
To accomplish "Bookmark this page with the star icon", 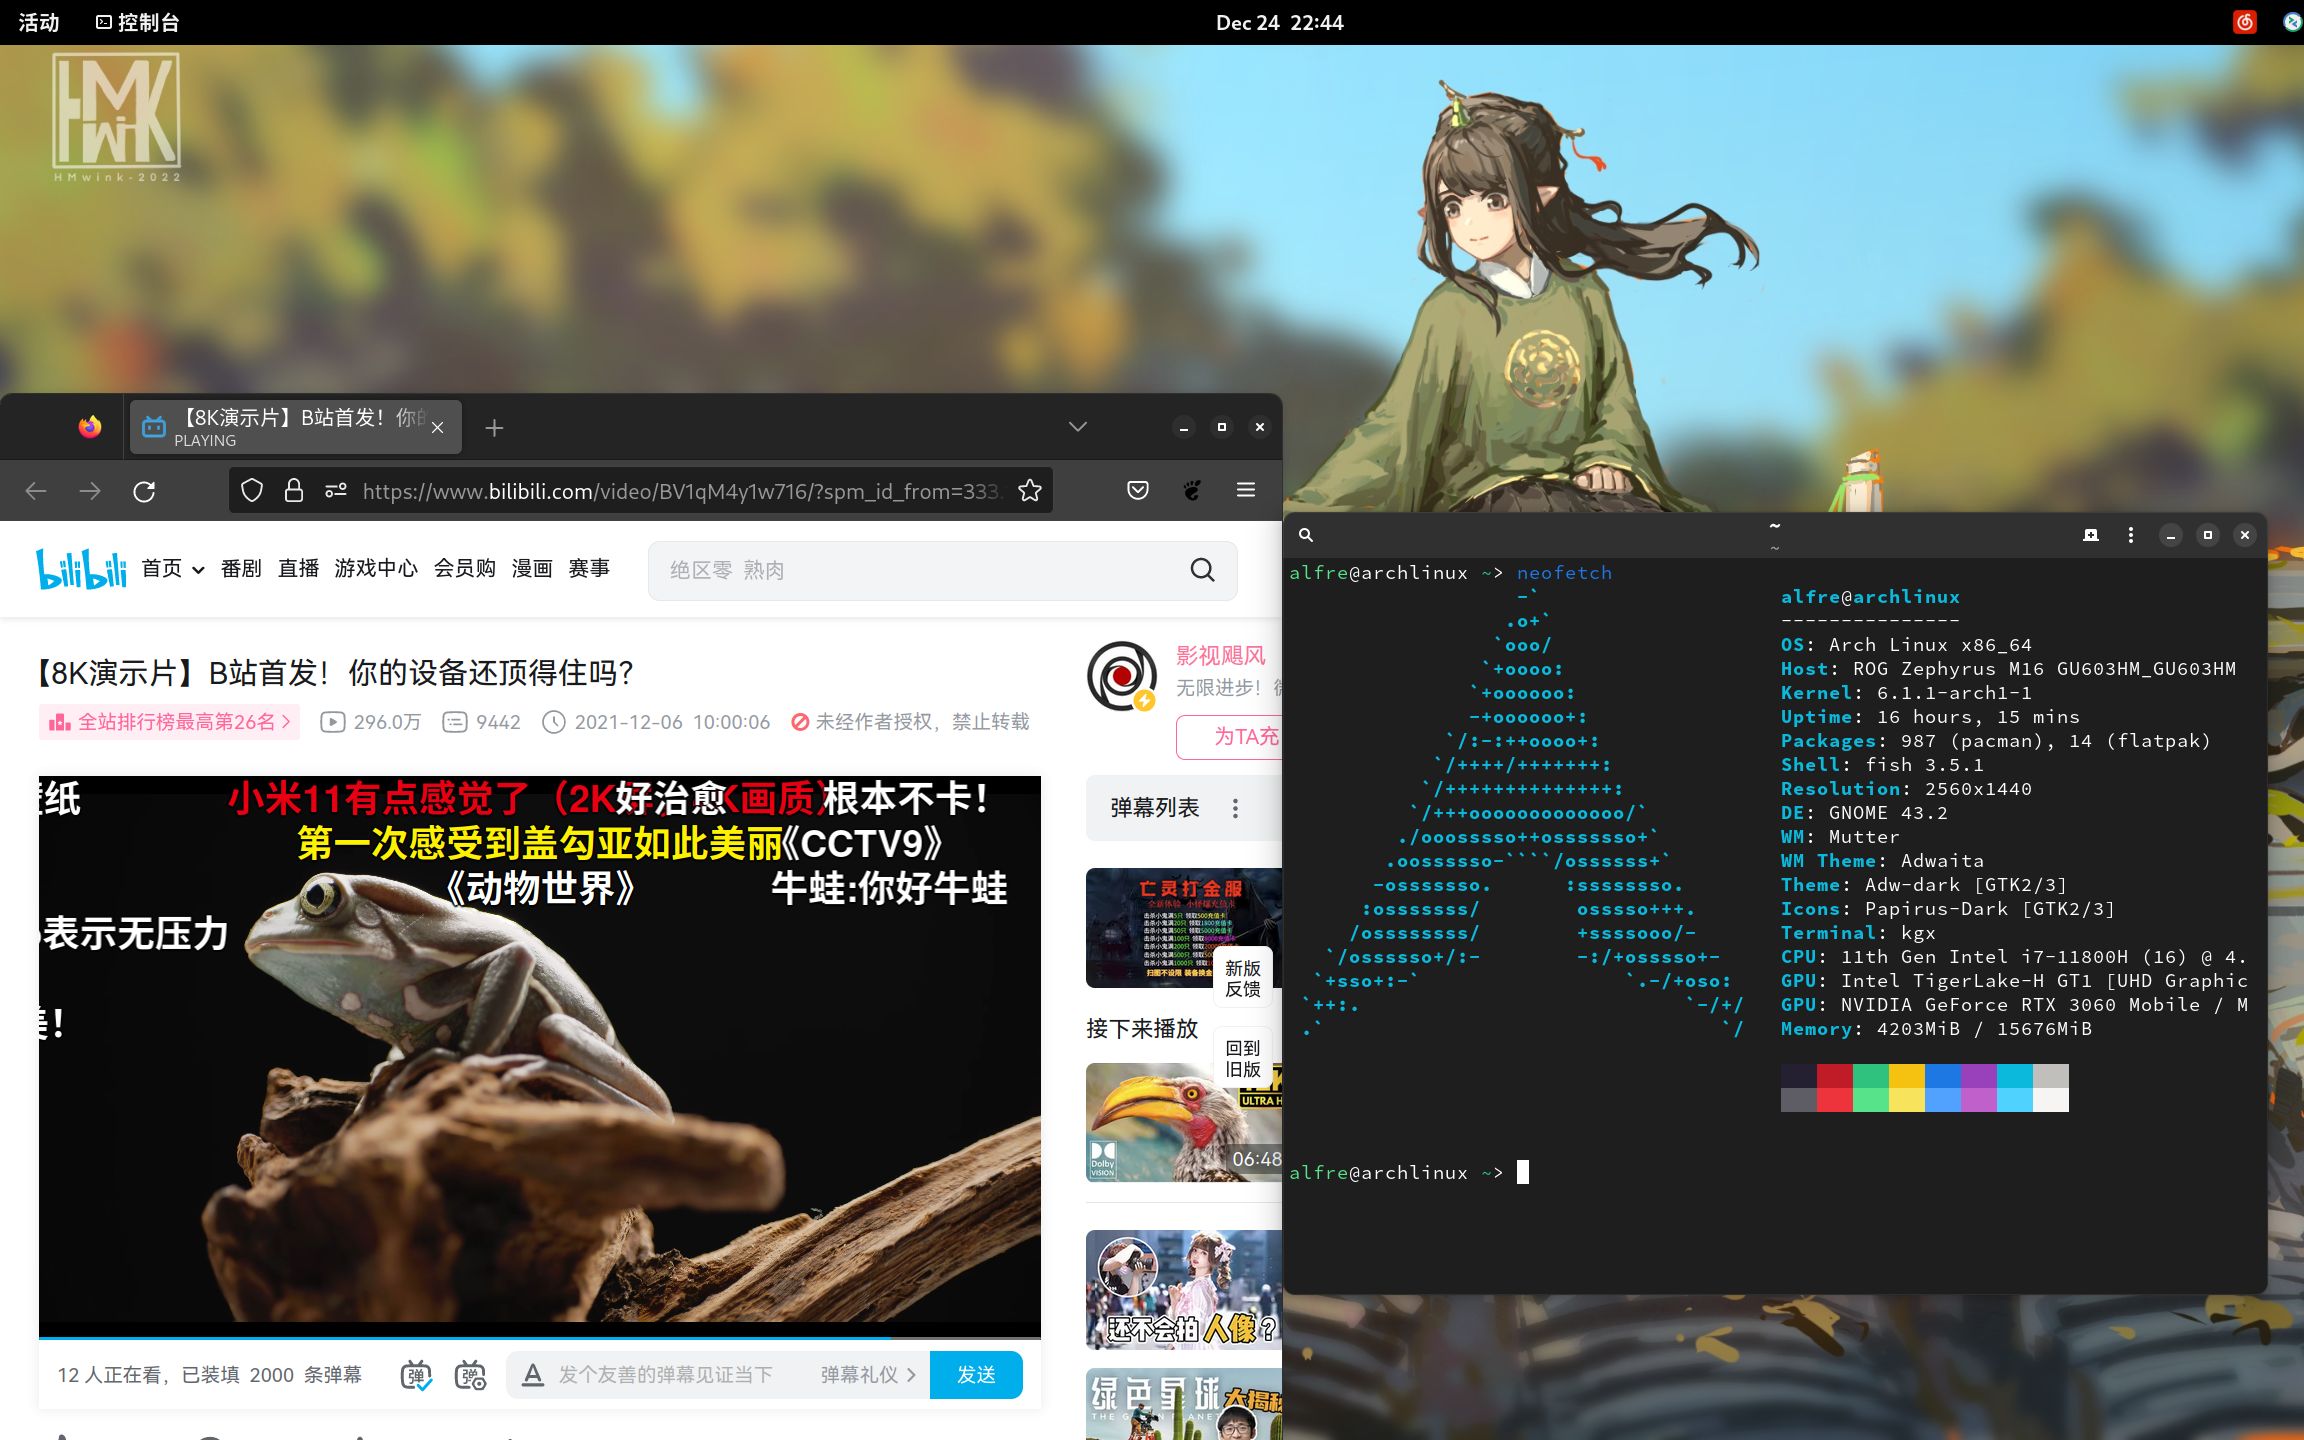I will click(x=1030, y=490).
